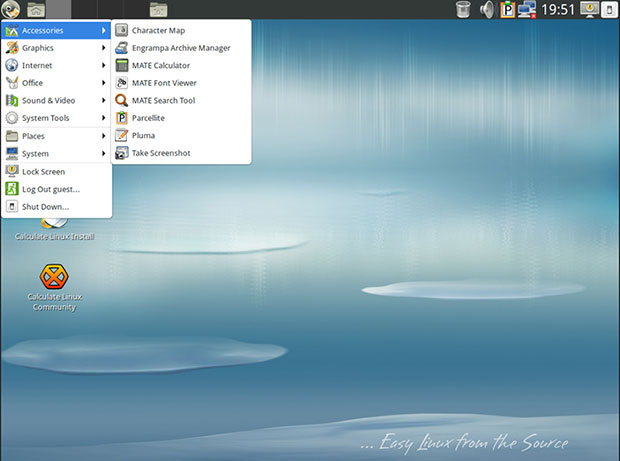620x461 pixels.
Task: Expand the Graphics submenu arrow
Action: (x=104, y=48)
